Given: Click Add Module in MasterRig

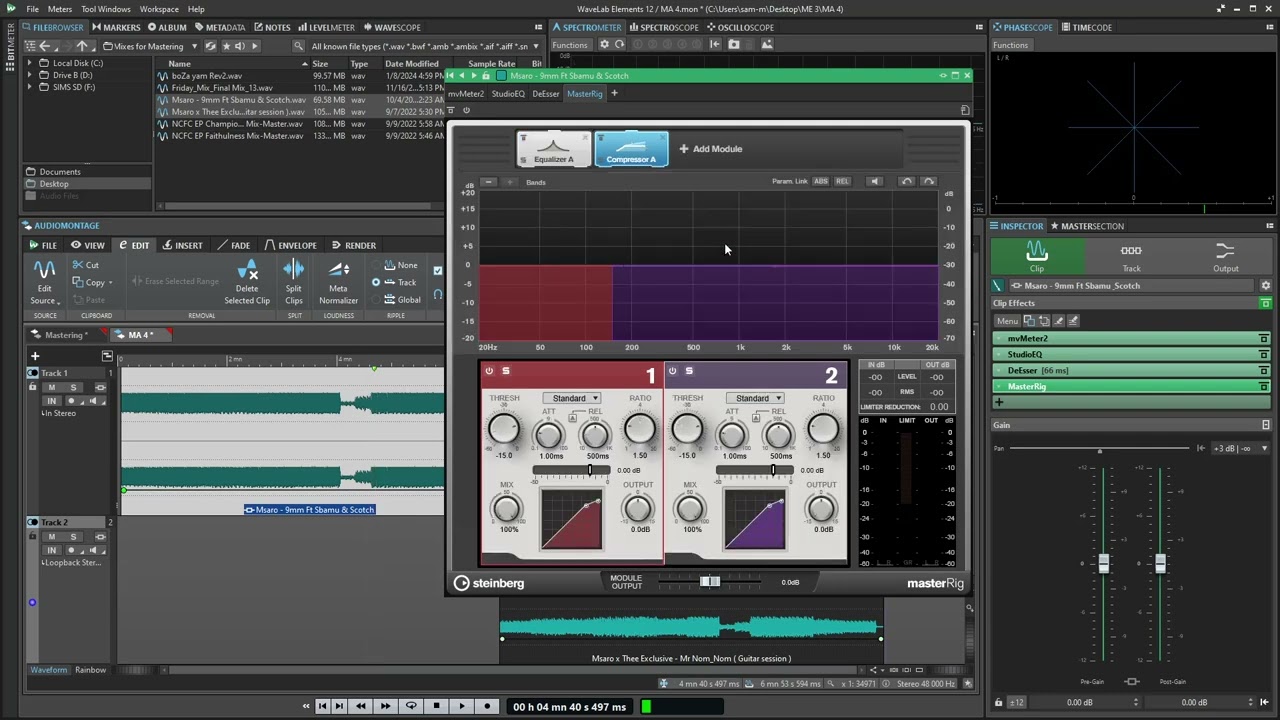Looking at the screenshot, I should pyautogui.click(x=711, y=149).
